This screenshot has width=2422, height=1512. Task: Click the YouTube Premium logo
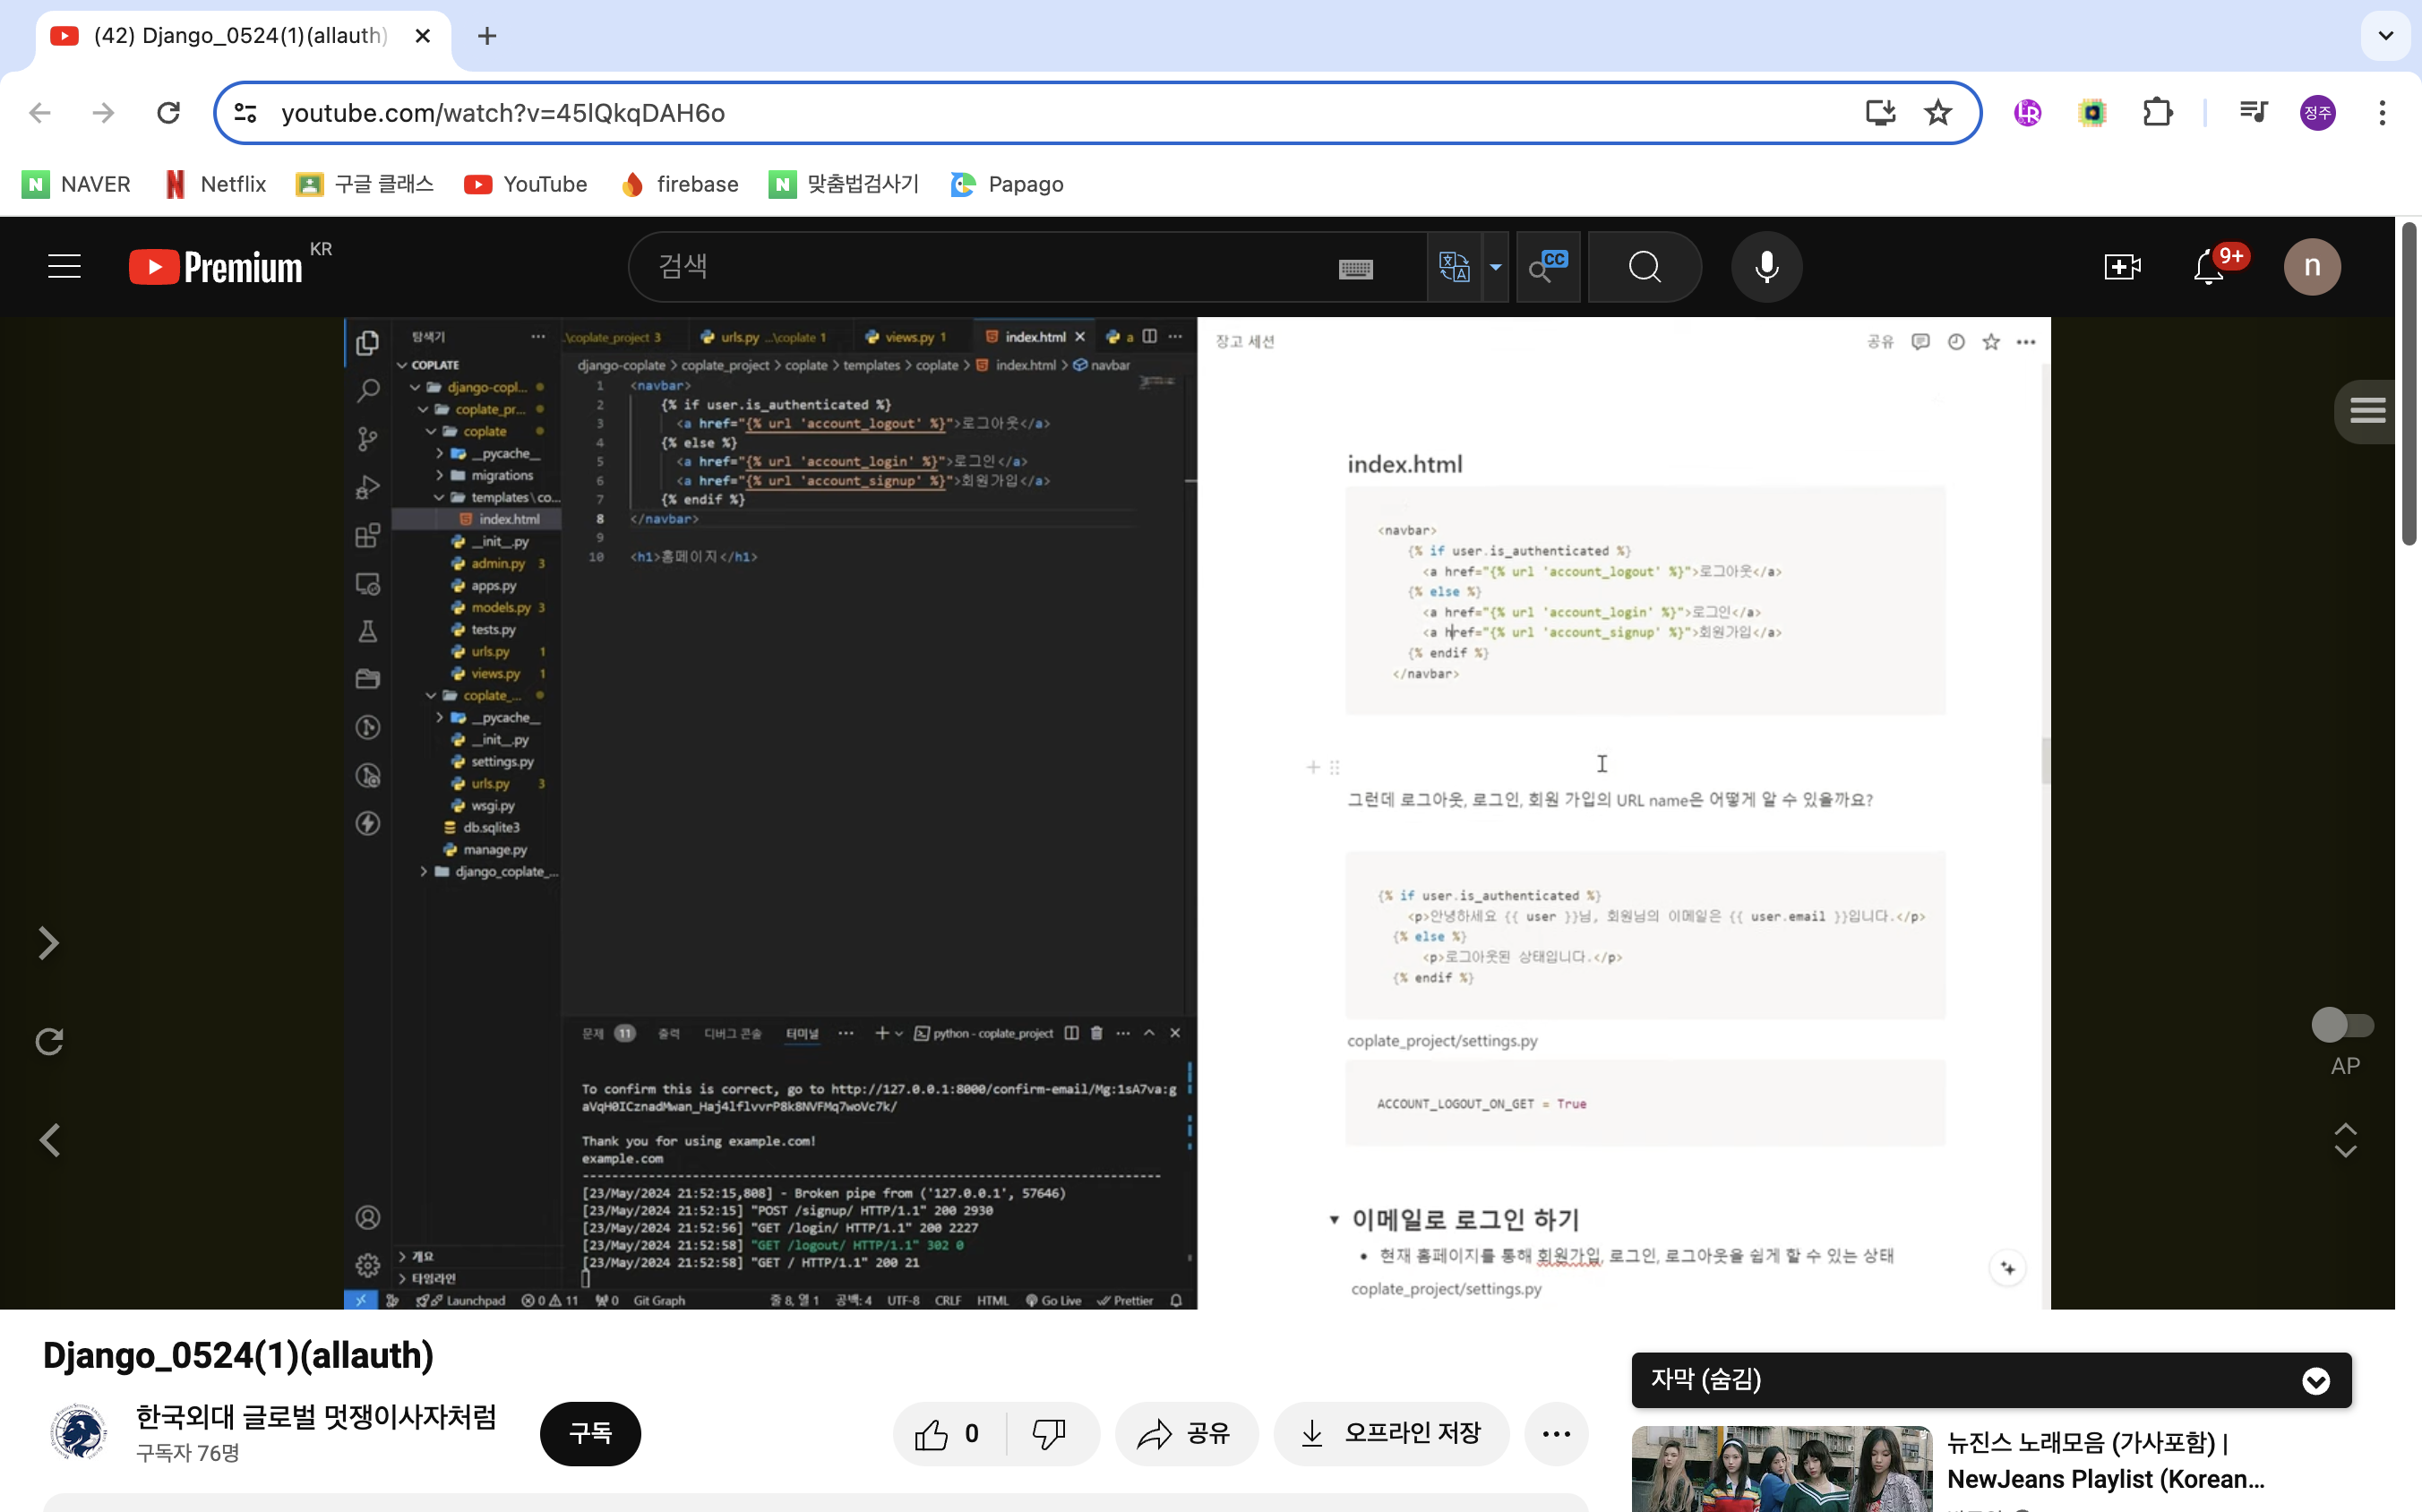point(217,267)
